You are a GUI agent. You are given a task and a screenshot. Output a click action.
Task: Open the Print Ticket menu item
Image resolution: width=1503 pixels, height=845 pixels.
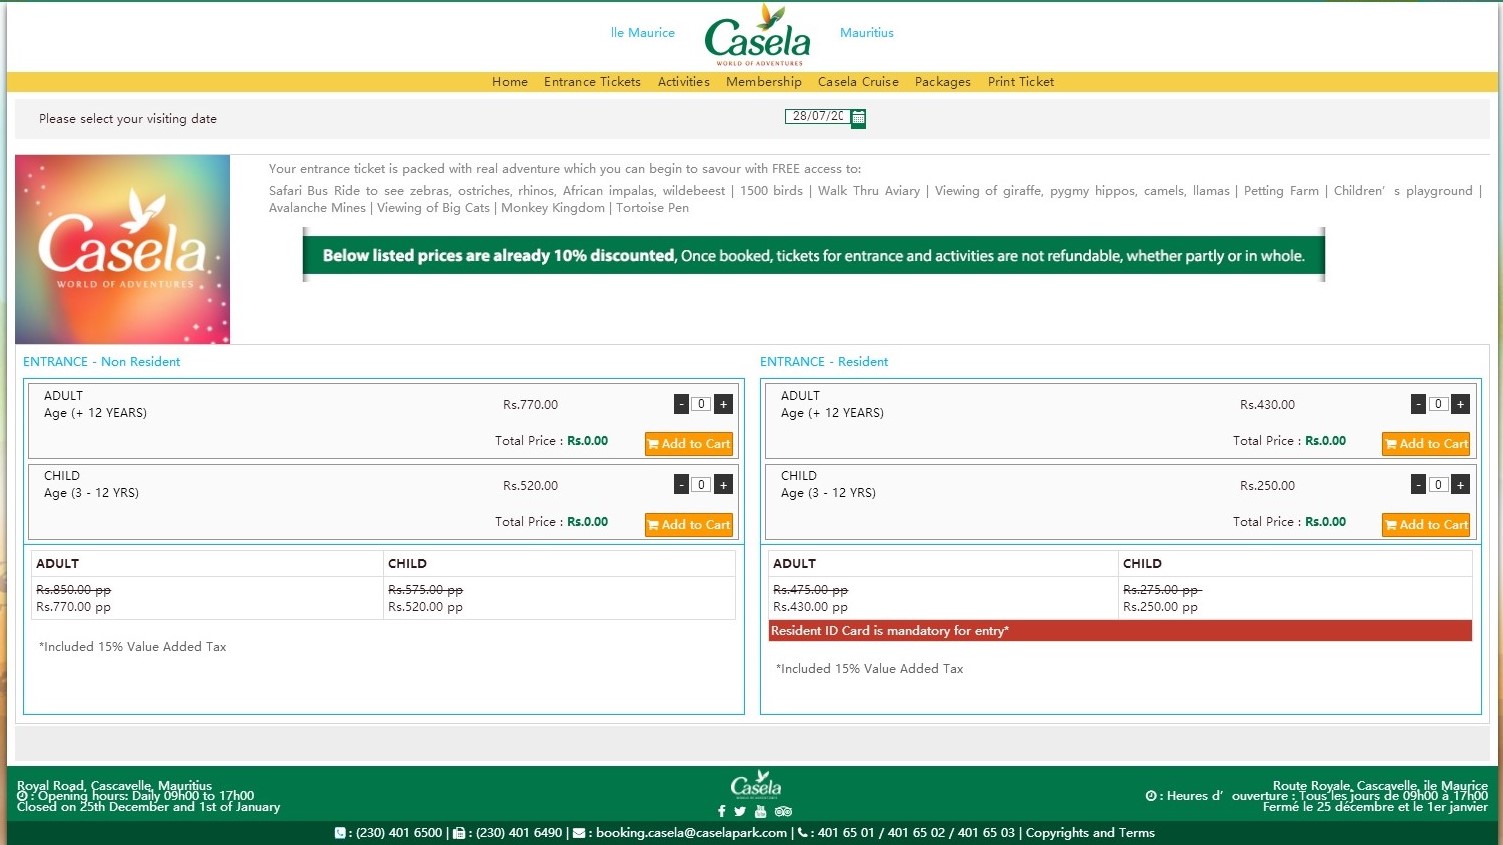pos(1021,82)
